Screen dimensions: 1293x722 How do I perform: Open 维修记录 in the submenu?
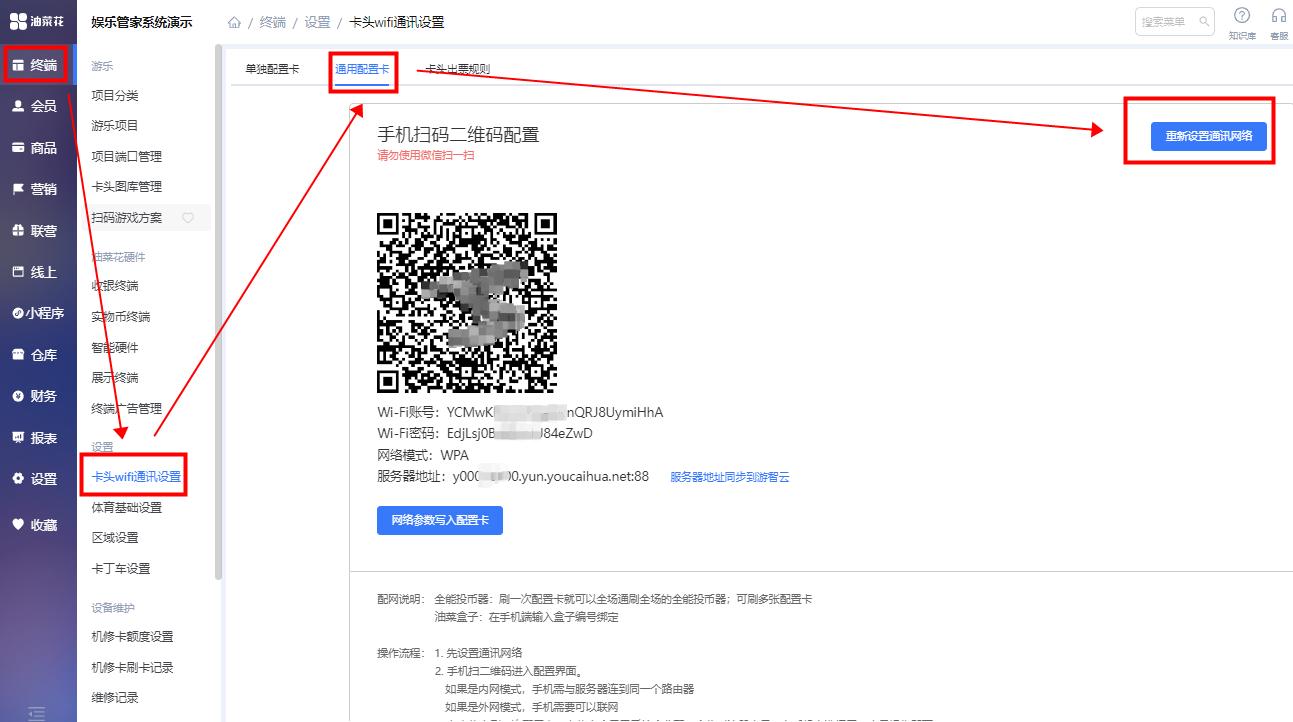(x=115, y=698)
